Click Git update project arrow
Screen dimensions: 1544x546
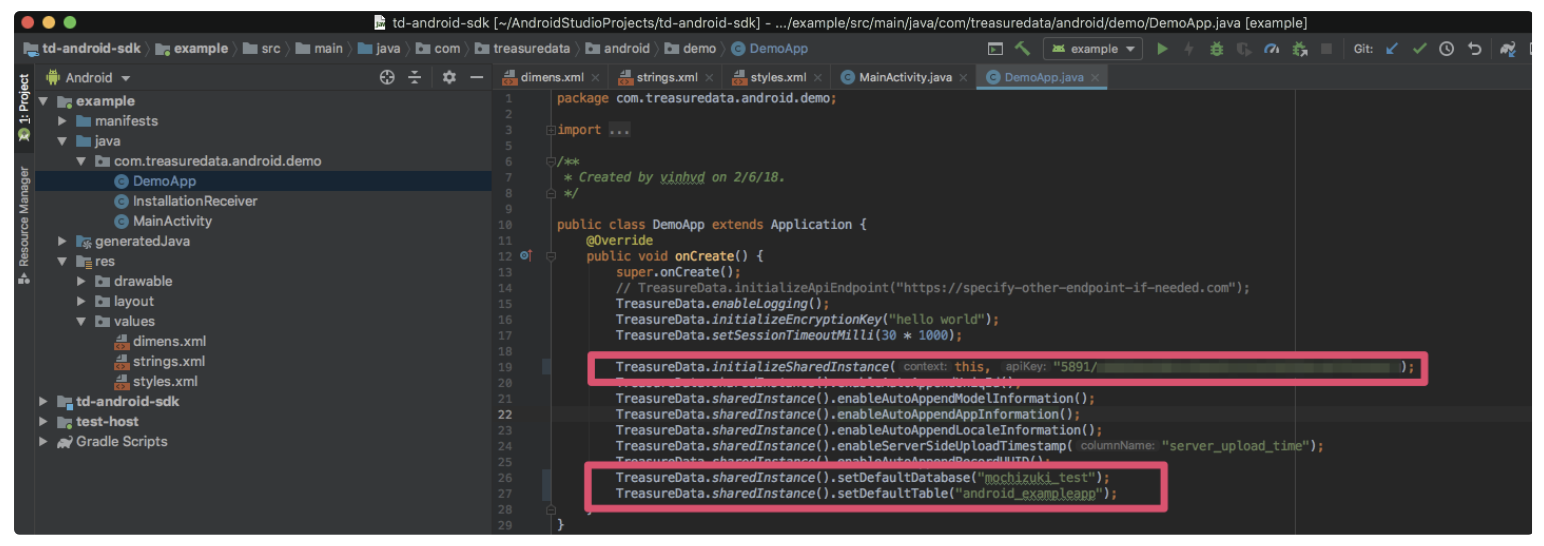(1391, 49)
